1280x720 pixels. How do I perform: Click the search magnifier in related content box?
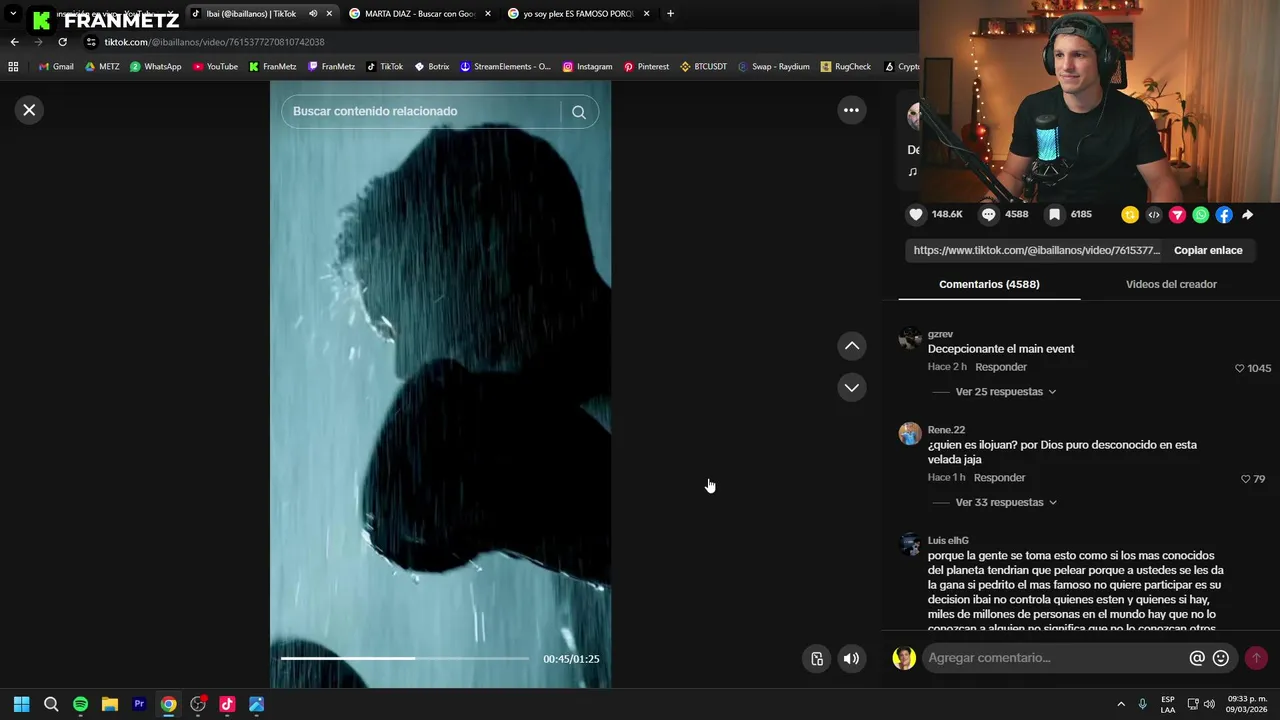coord(579,112)
